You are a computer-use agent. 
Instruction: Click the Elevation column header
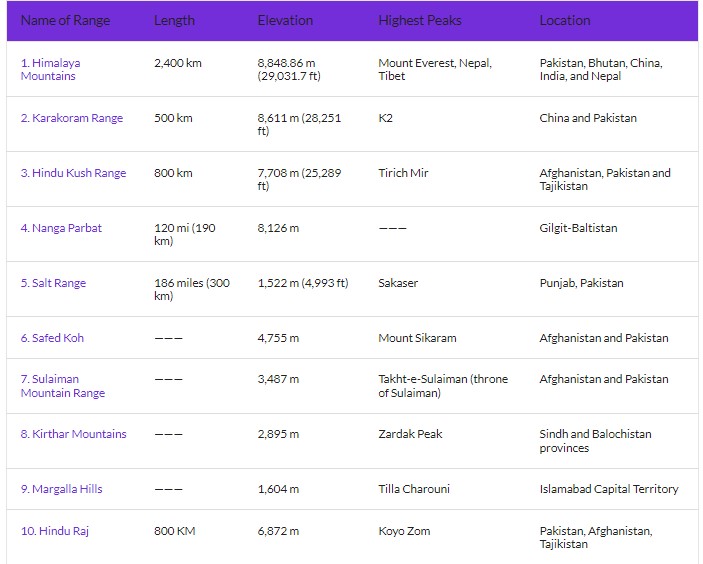tap(285, 21)
